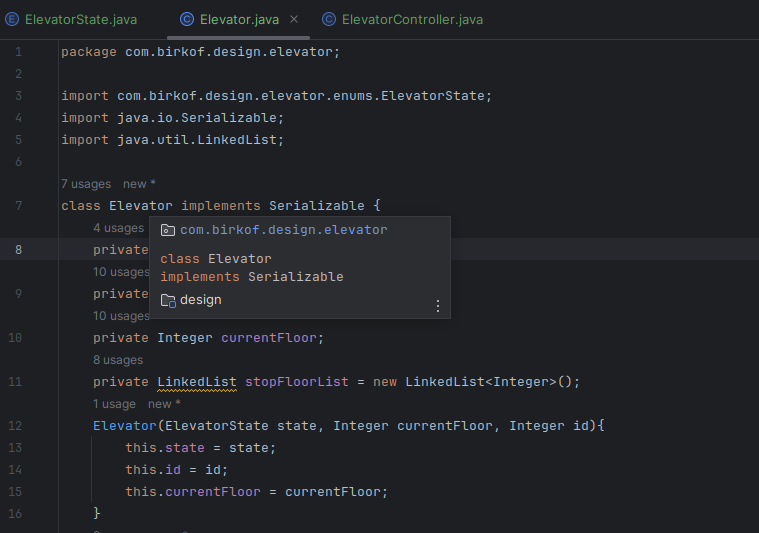Click the class name Elevator on line 7

point(140,206)
